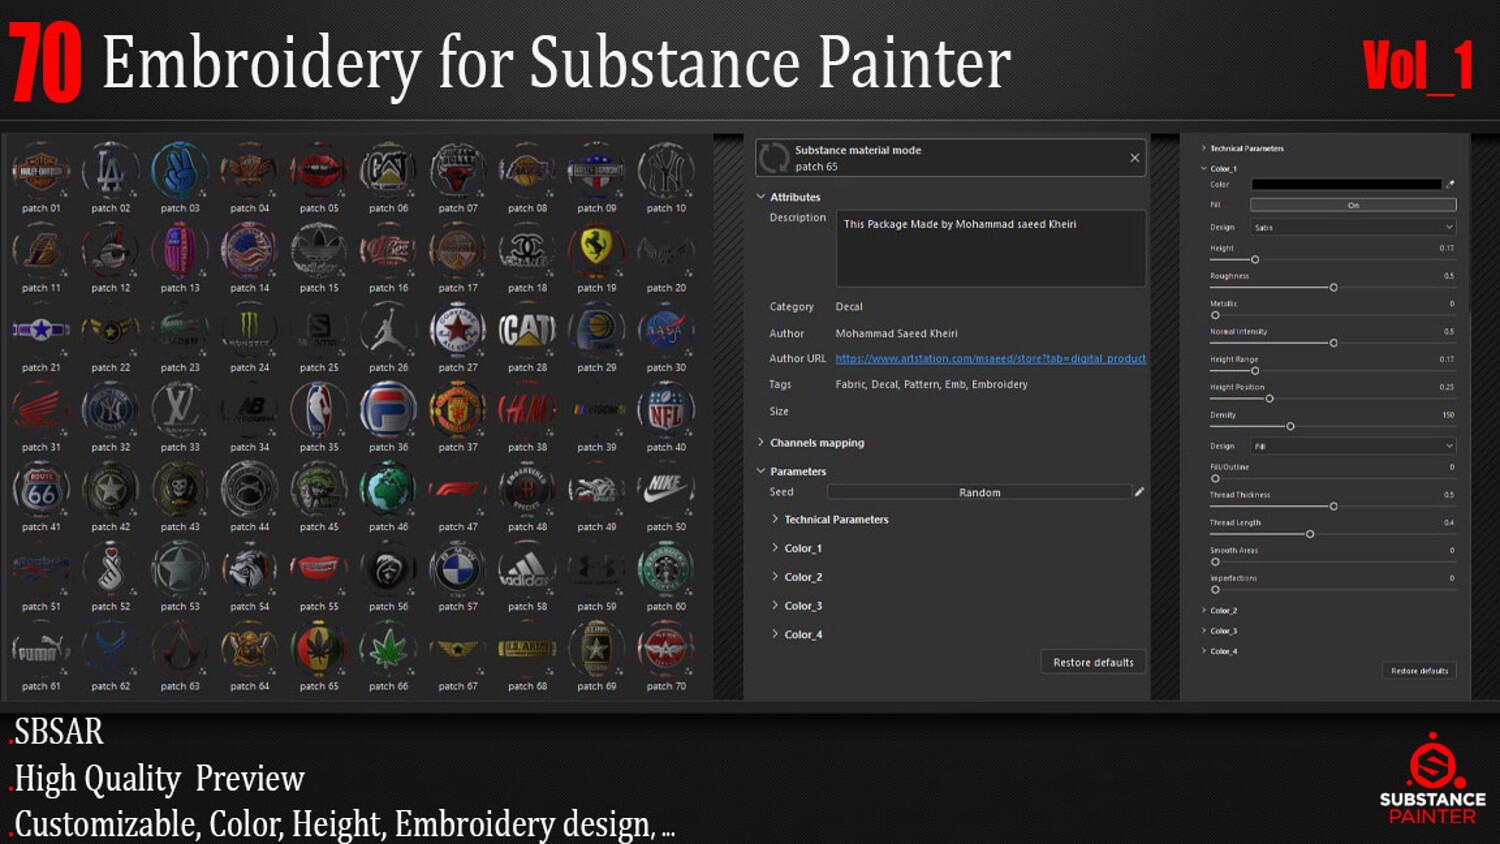Select the patch 57 BMW roundel patch

[x=458, y=569]
